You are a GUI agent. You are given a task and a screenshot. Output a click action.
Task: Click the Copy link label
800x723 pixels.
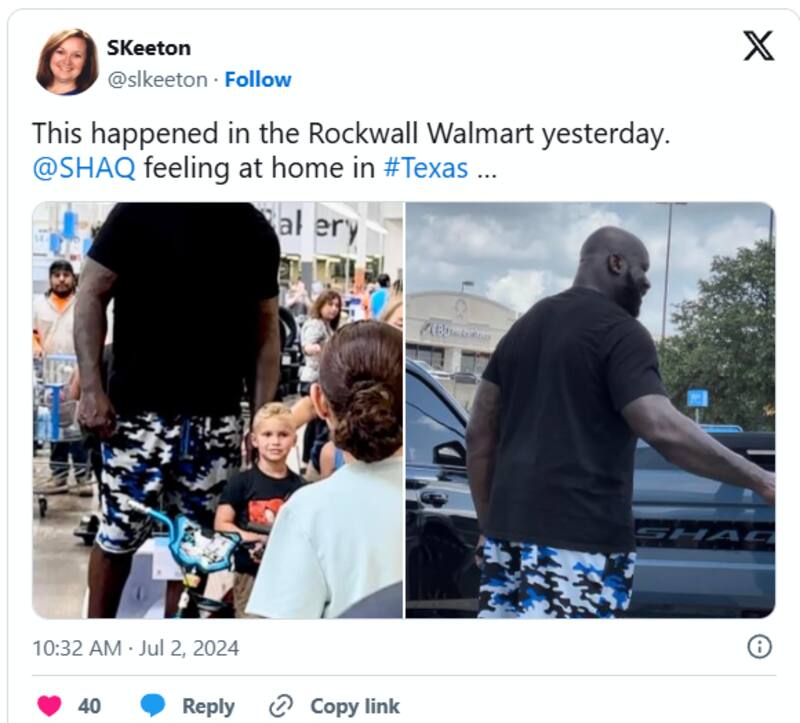click(x=355, y=706)
